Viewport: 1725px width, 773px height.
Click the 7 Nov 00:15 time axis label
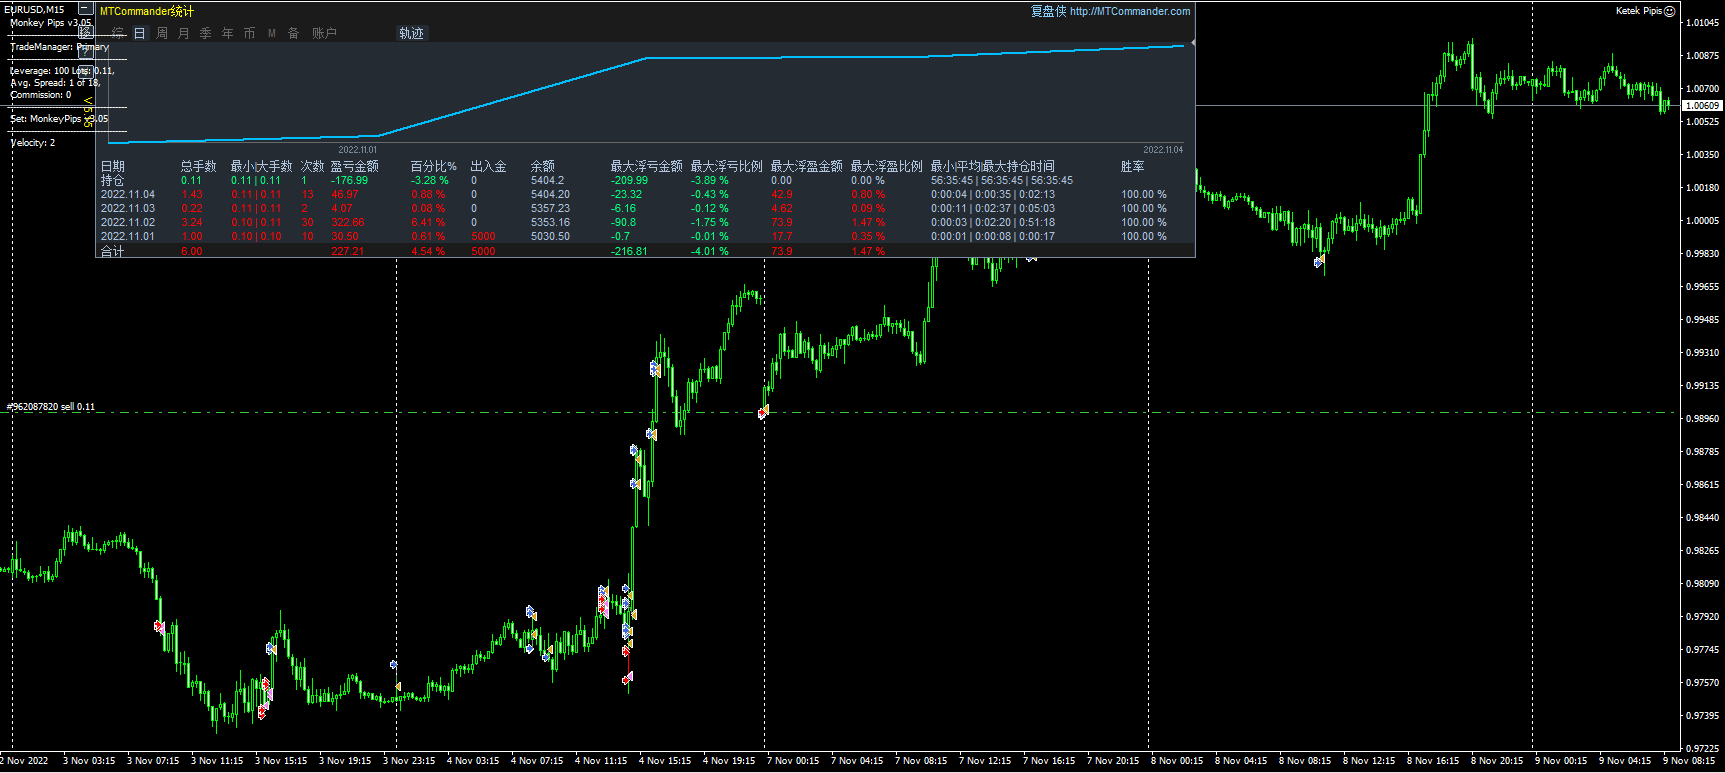click(x=794, y=760)
